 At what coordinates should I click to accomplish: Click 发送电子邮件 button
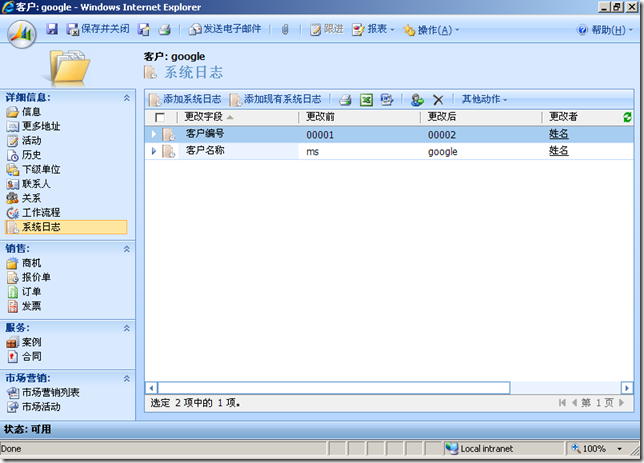(x=225, y=29)
